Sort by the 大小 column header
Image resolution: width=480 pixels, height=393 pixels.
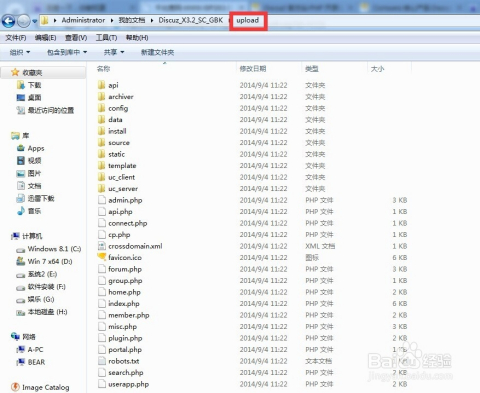click(377, 69)
